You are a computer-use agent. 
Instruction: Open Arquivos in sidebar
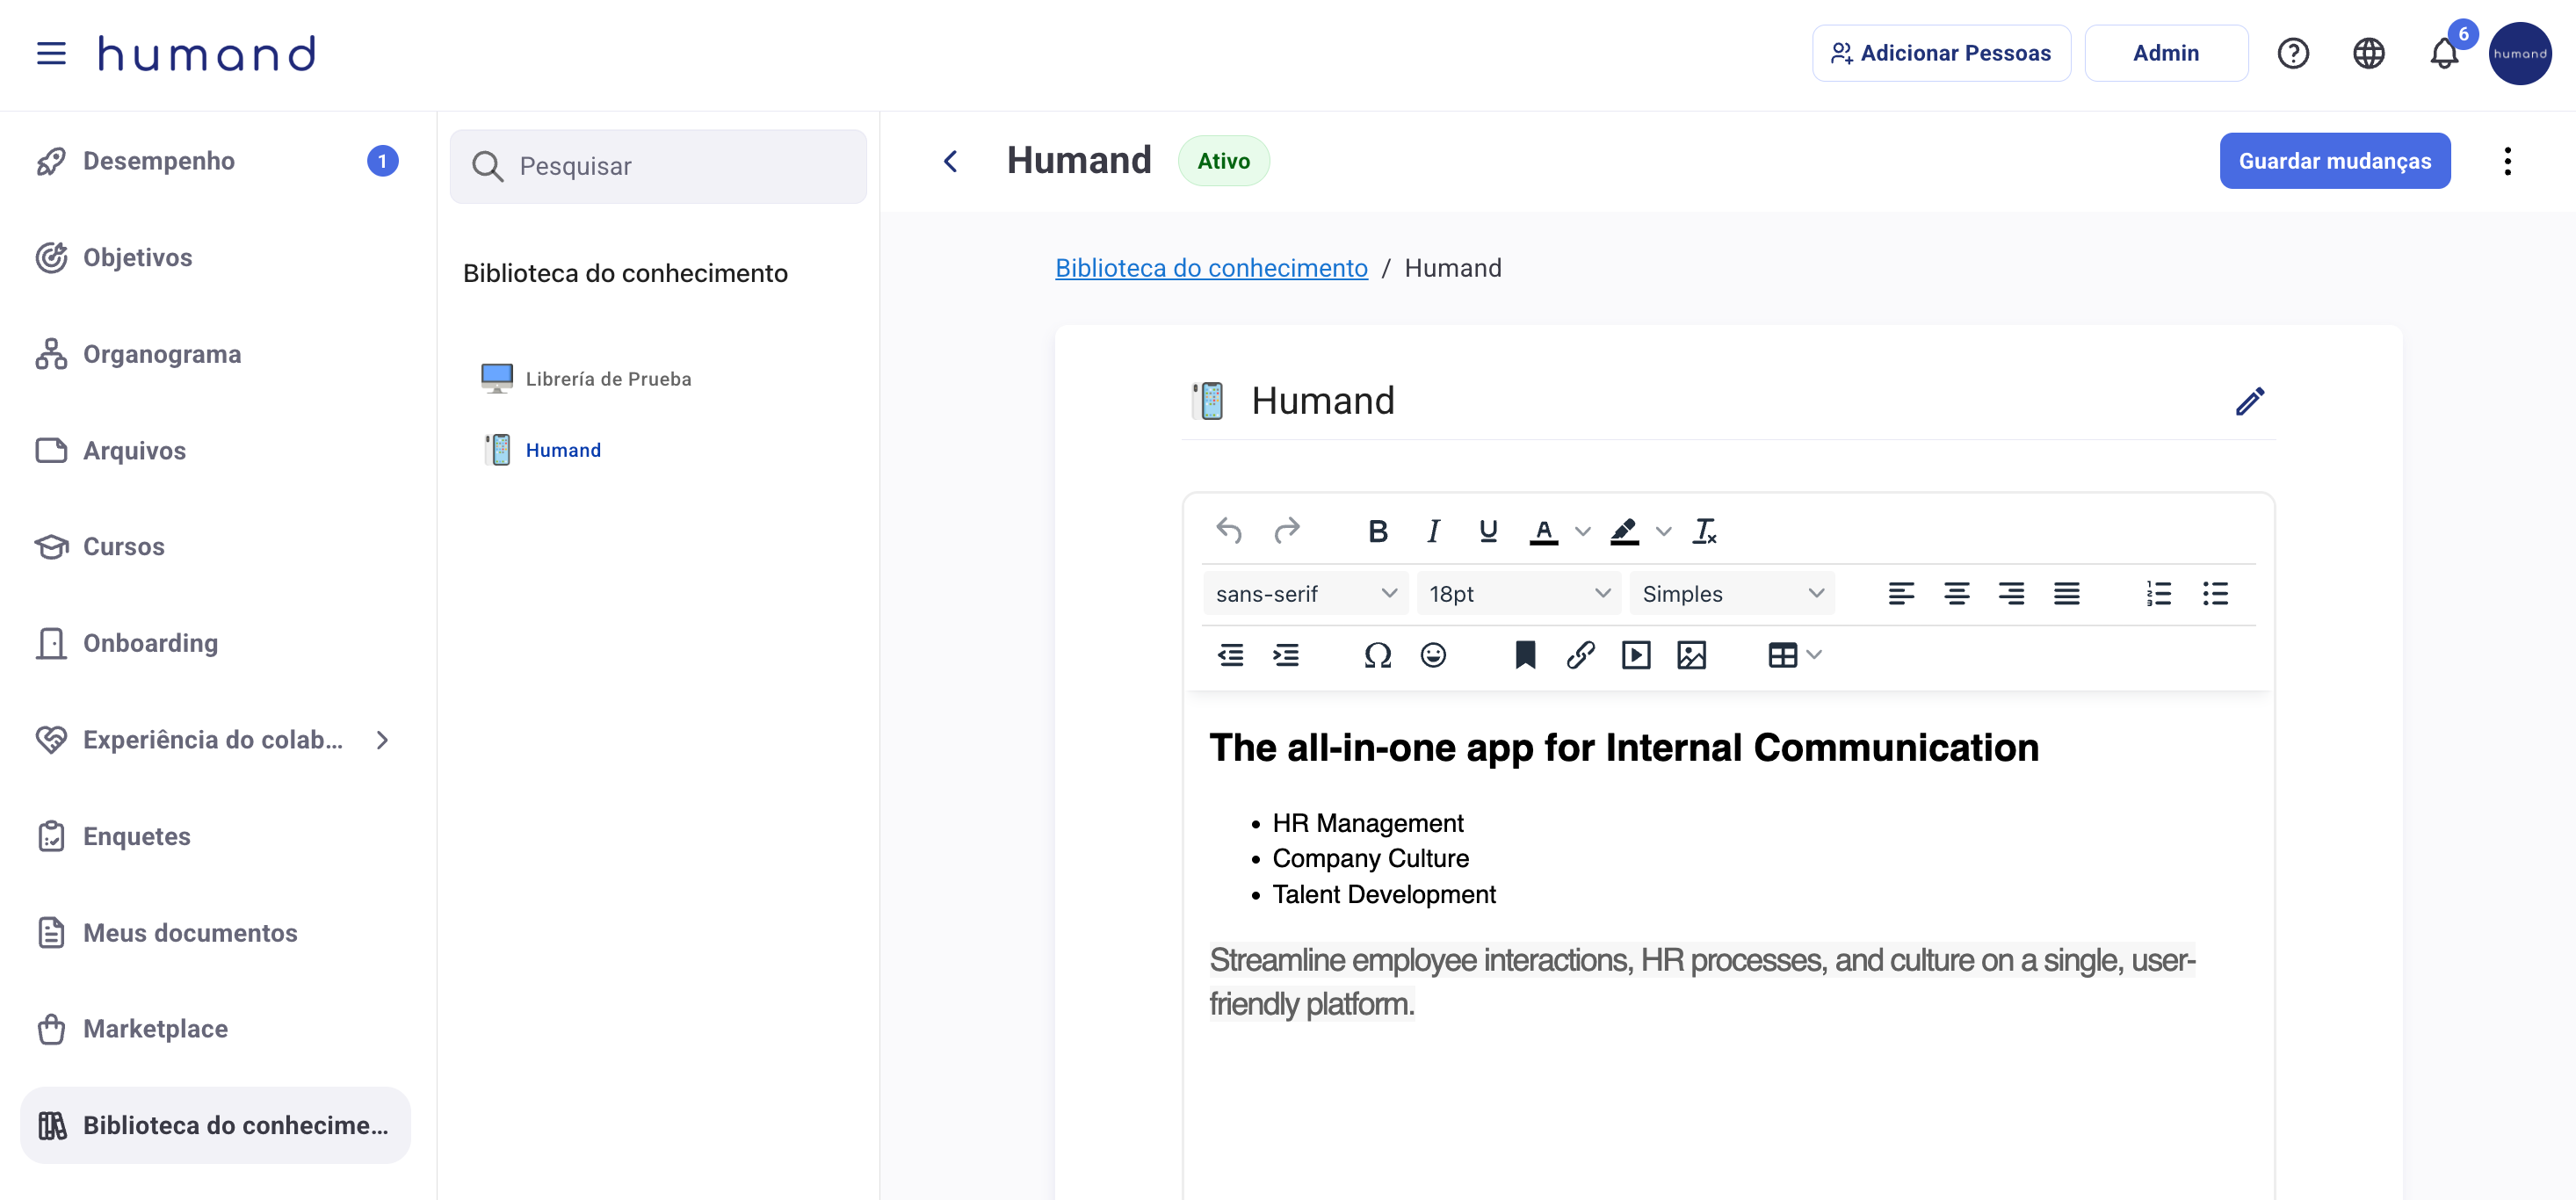pos(215,450)
